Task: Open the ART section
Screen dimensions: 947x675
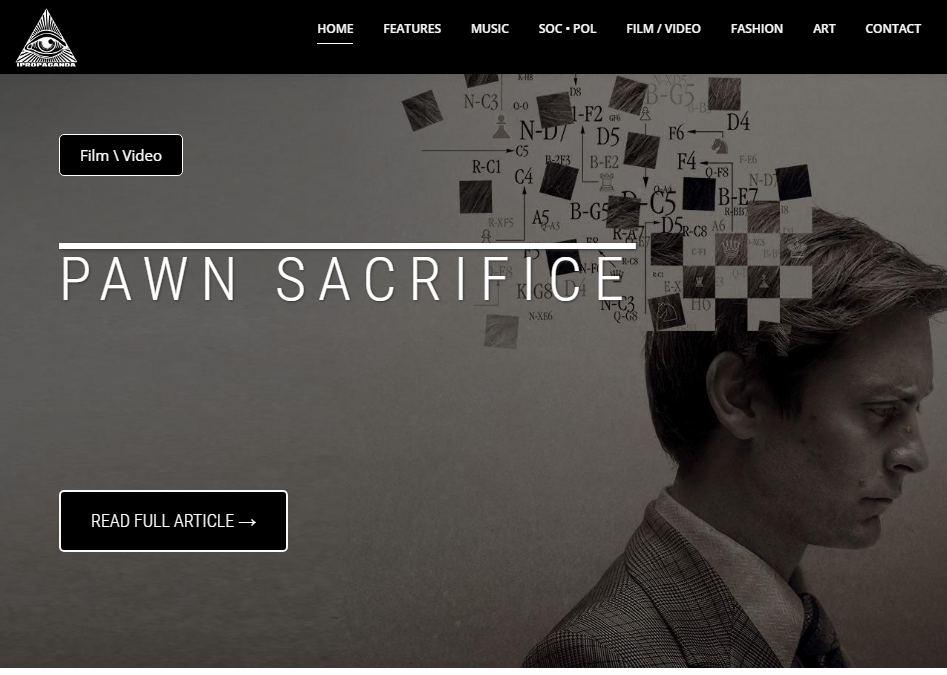Action: (824, 28)
